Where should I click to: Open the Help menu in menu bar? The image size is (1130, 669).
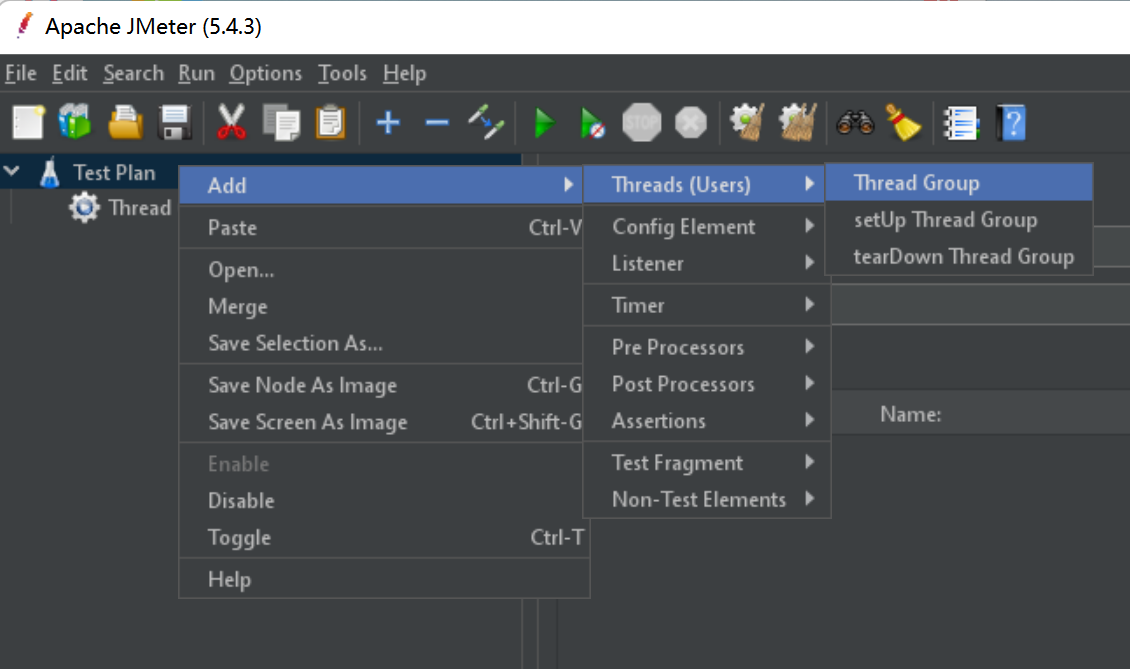(404, 74)
